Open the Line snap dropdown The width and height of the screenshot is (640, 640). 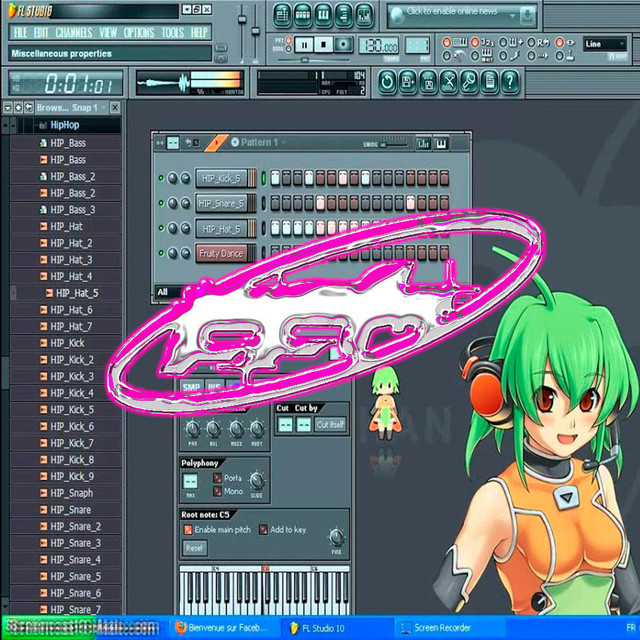[x=606, y=44]
